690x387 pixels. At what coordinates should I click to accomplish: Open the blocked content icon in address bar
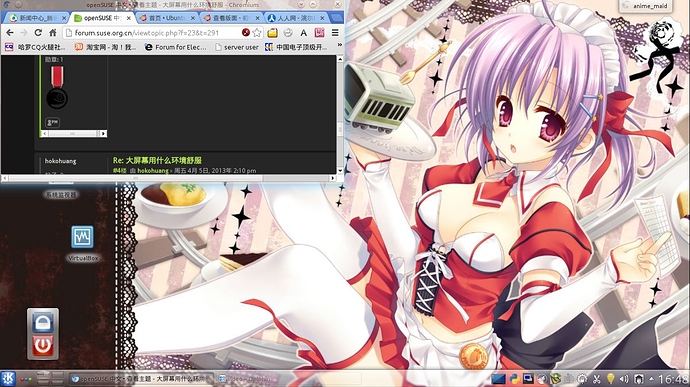click(246, 33)
